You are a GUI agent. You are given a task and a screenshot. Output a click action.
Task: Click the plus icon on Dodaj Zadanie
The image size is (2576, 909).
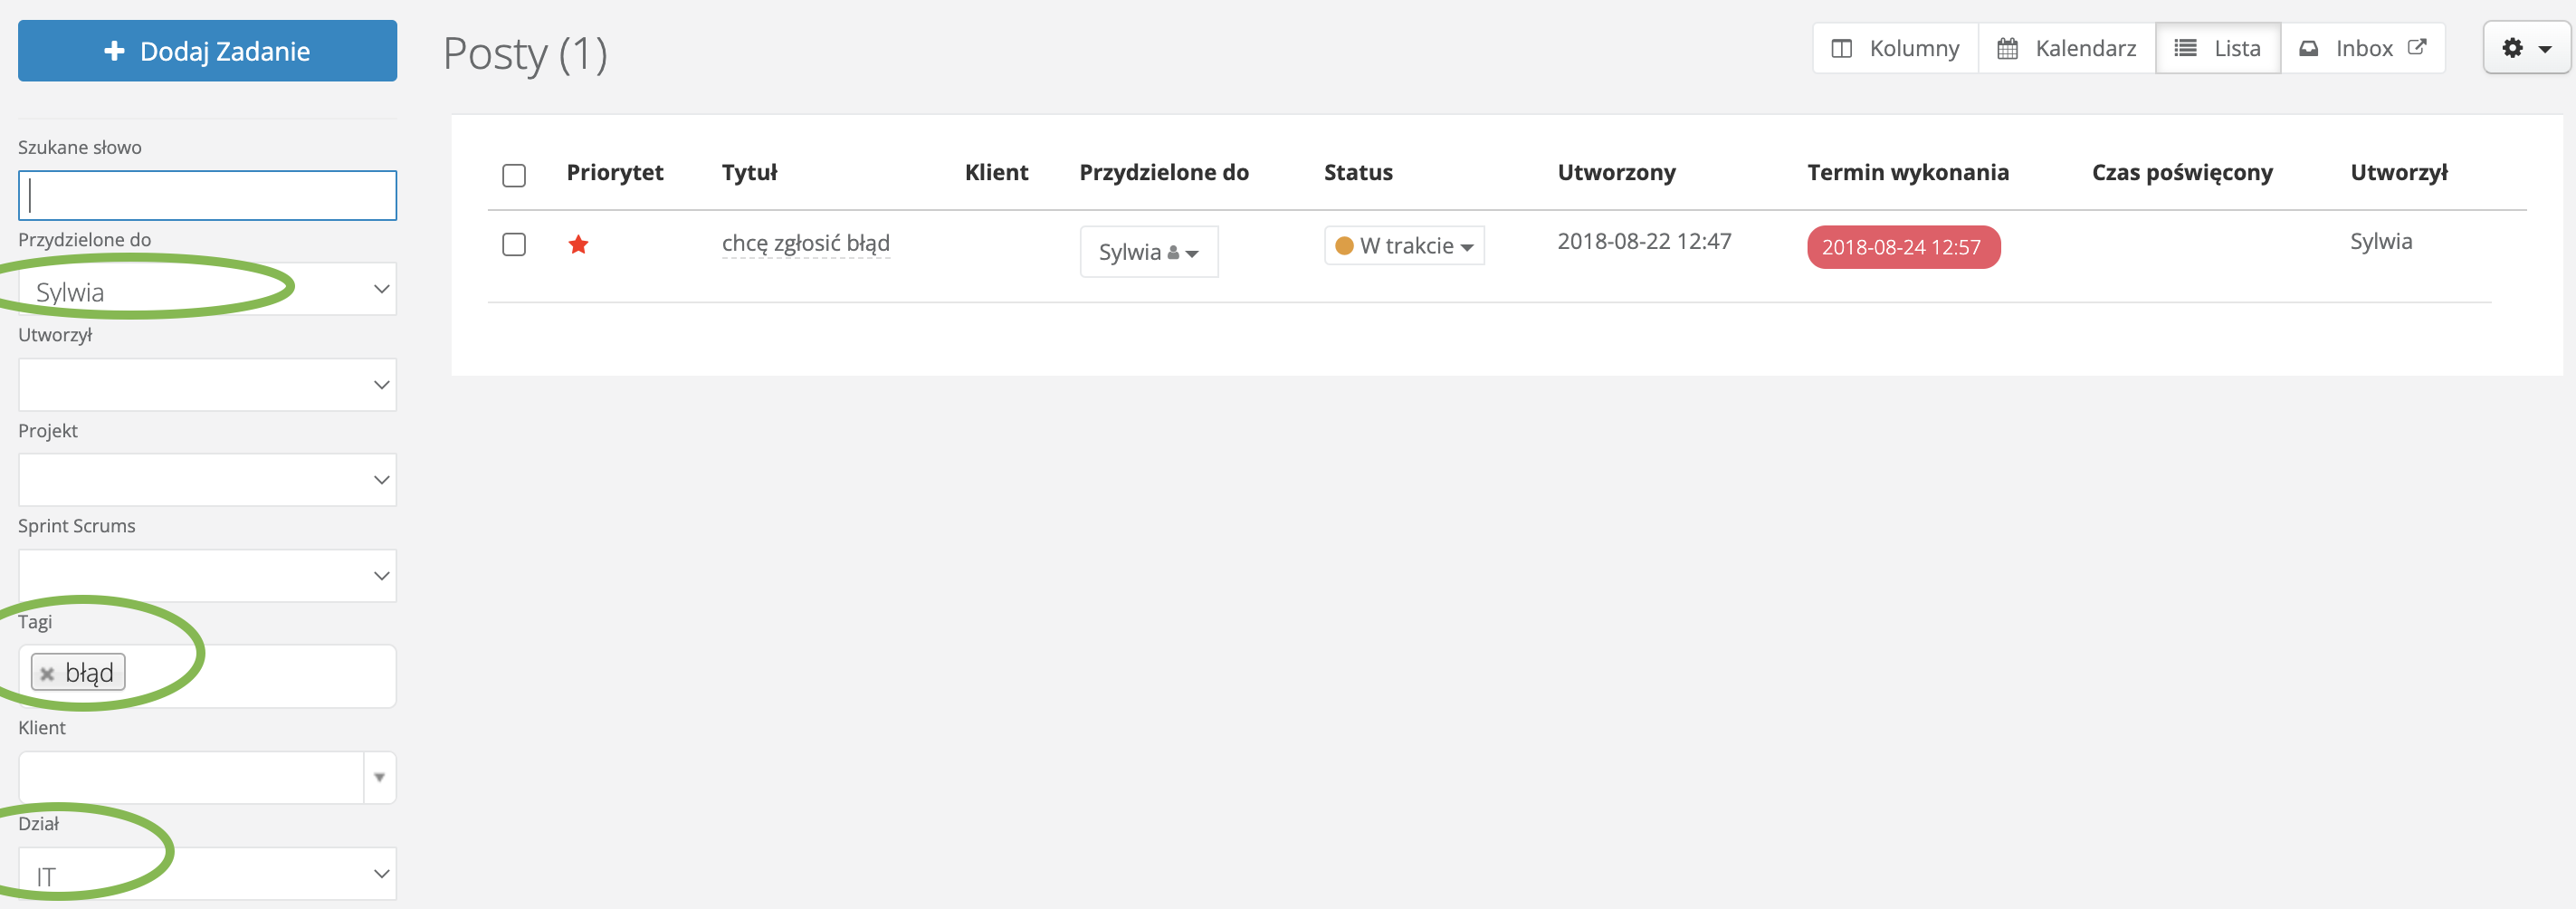[115, 51]
